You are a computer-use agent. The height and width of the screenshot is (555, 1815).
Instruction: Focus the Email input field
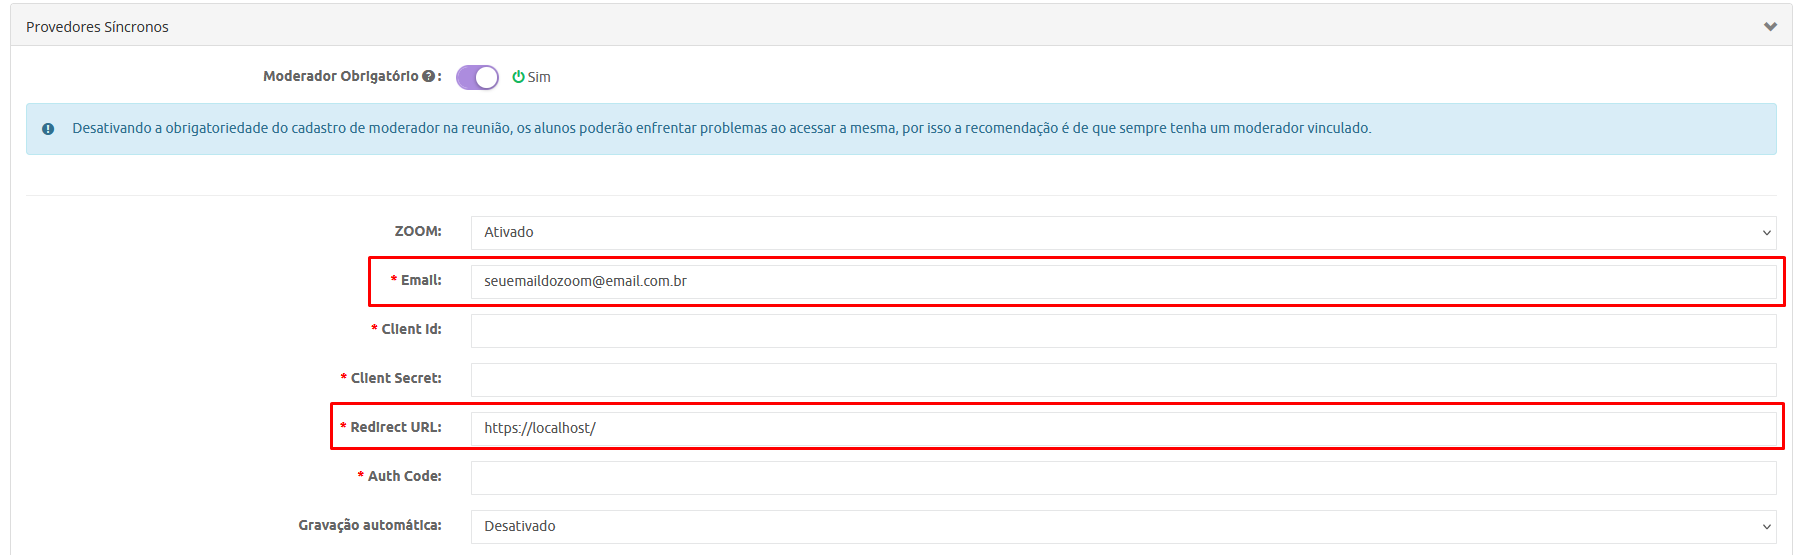[x=1122, y=281]
